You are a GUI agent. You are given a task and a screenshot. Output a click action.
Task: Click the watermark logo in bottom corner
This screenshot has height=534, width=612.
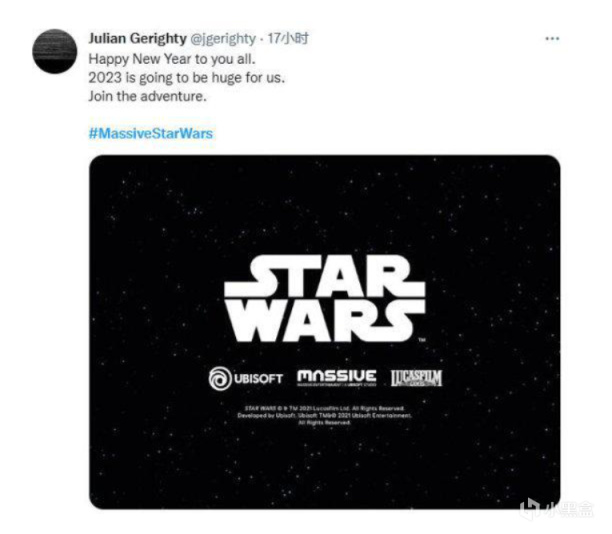point(530,508)
